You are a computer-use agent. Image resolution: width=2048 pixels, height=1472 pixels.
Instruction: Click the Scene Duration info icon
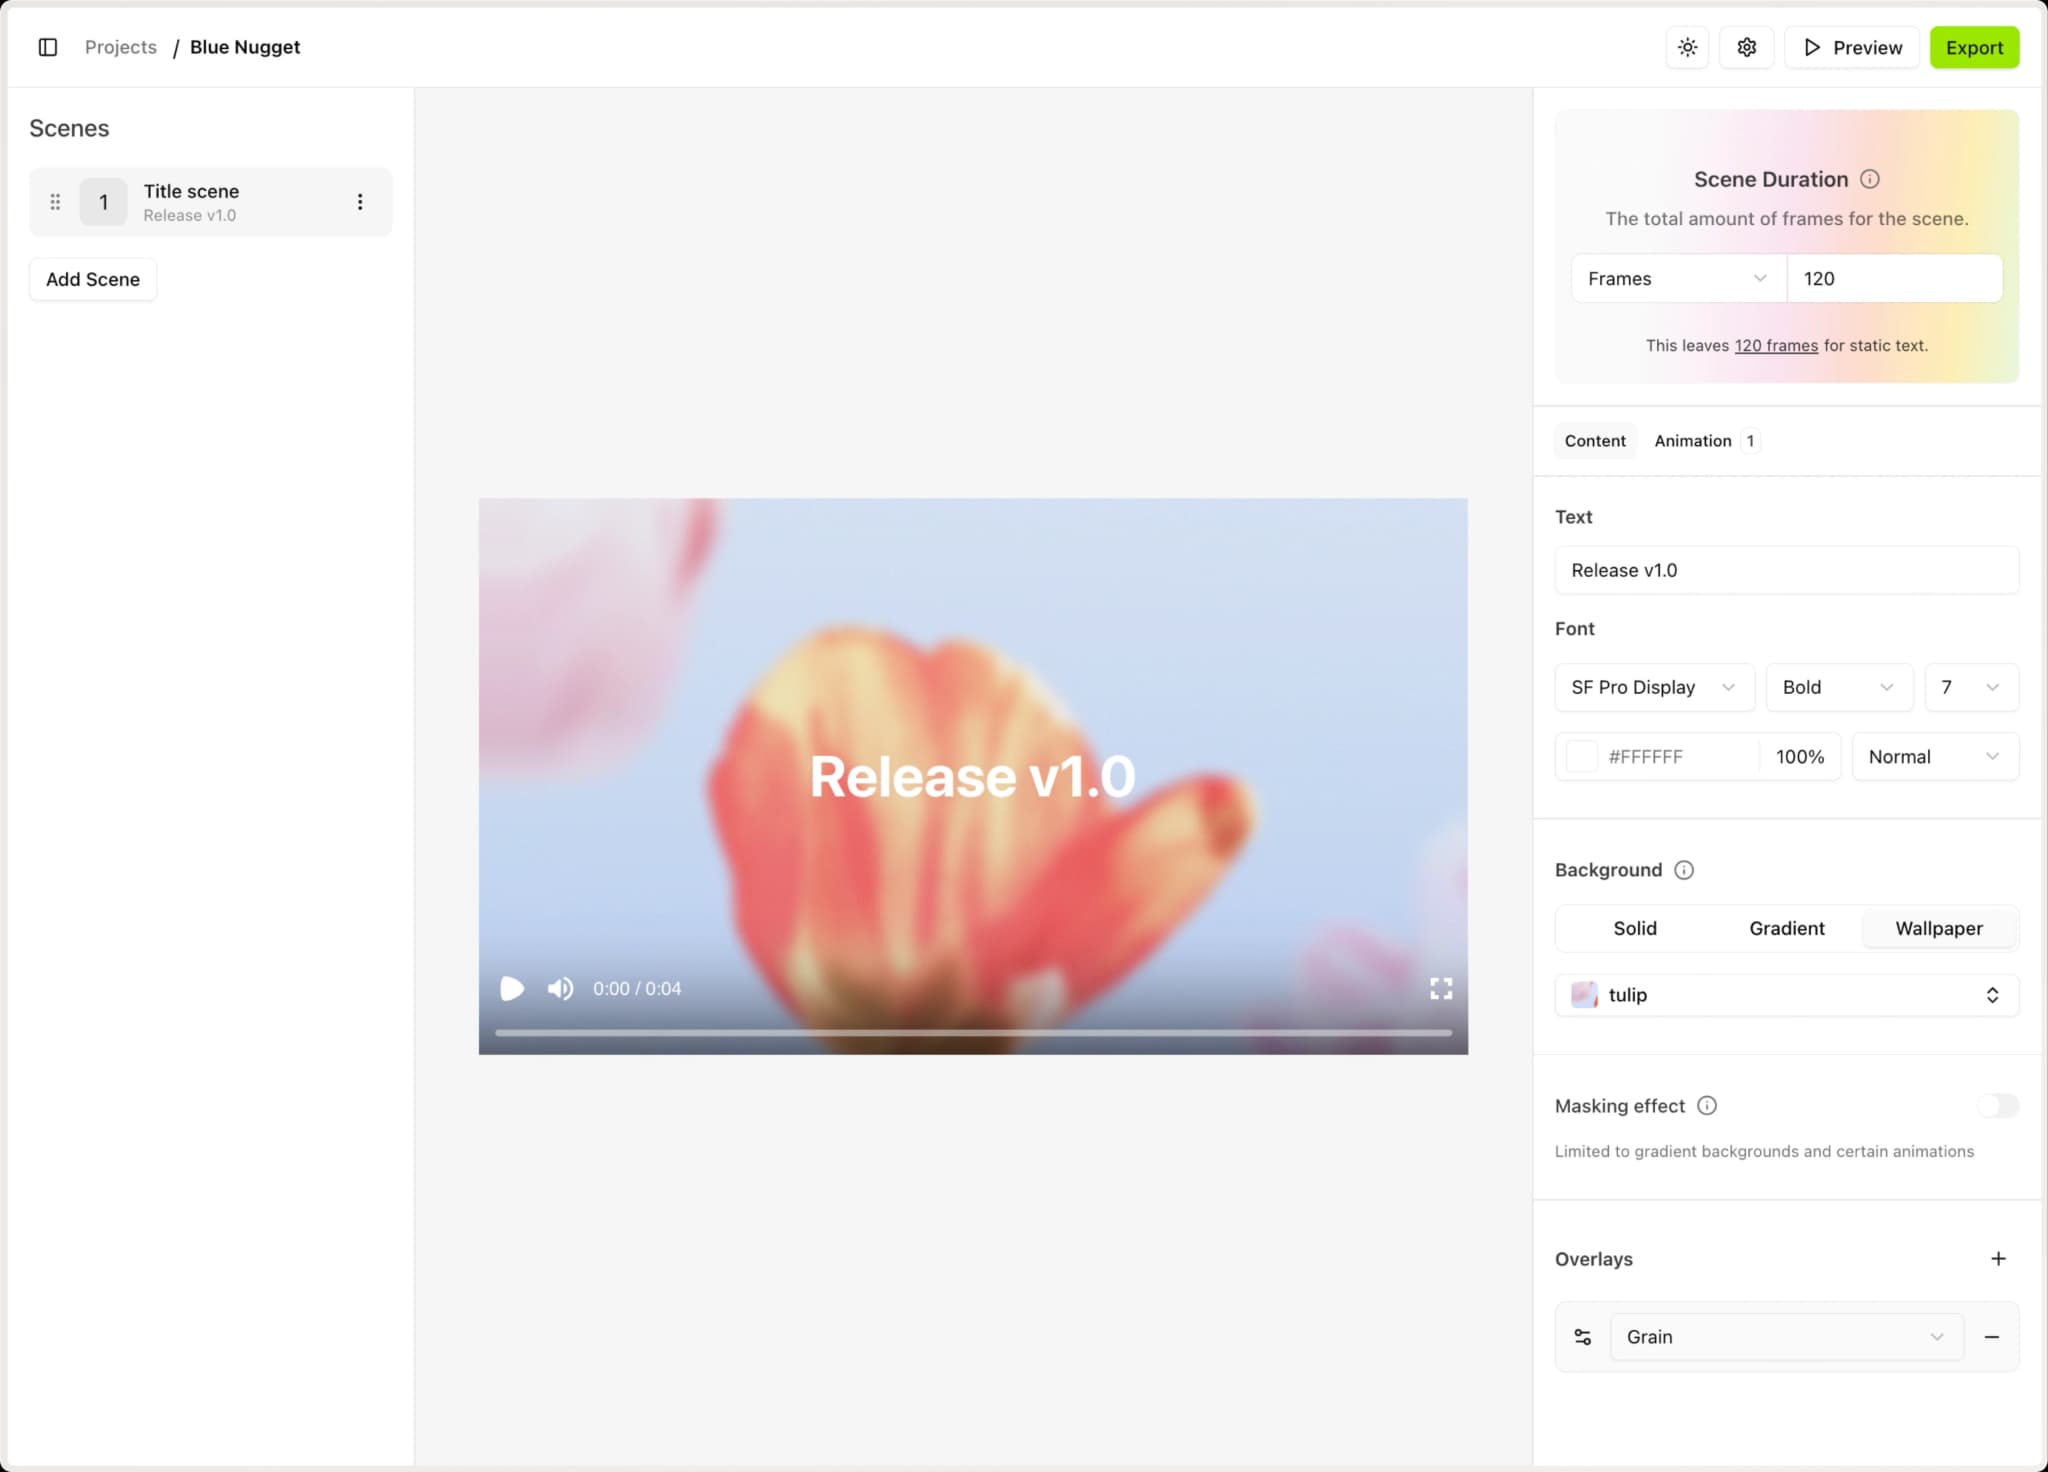coord(1869,179)
